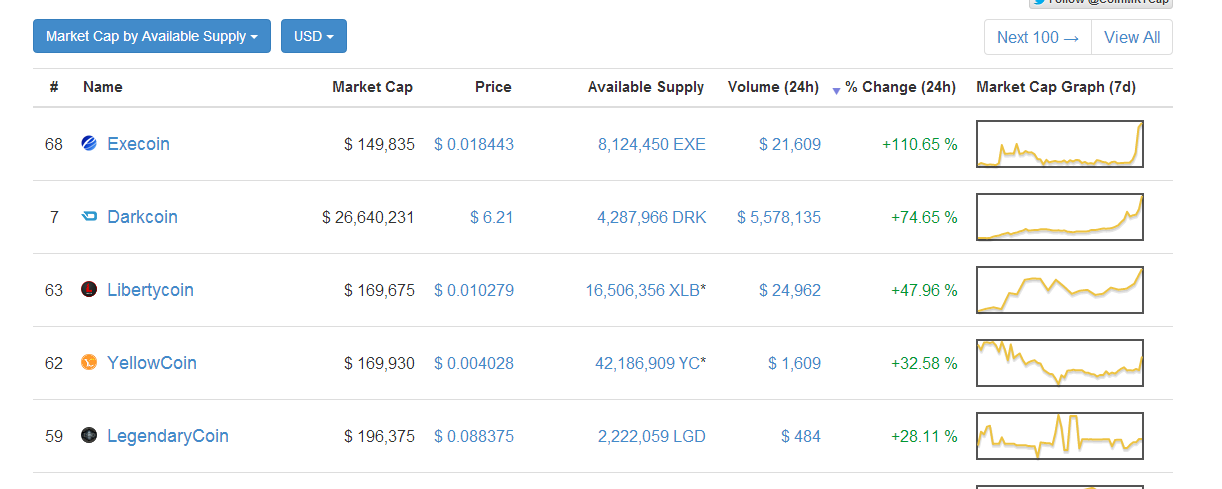Sort by % Change (24h) column header

(x=900, y=87)
